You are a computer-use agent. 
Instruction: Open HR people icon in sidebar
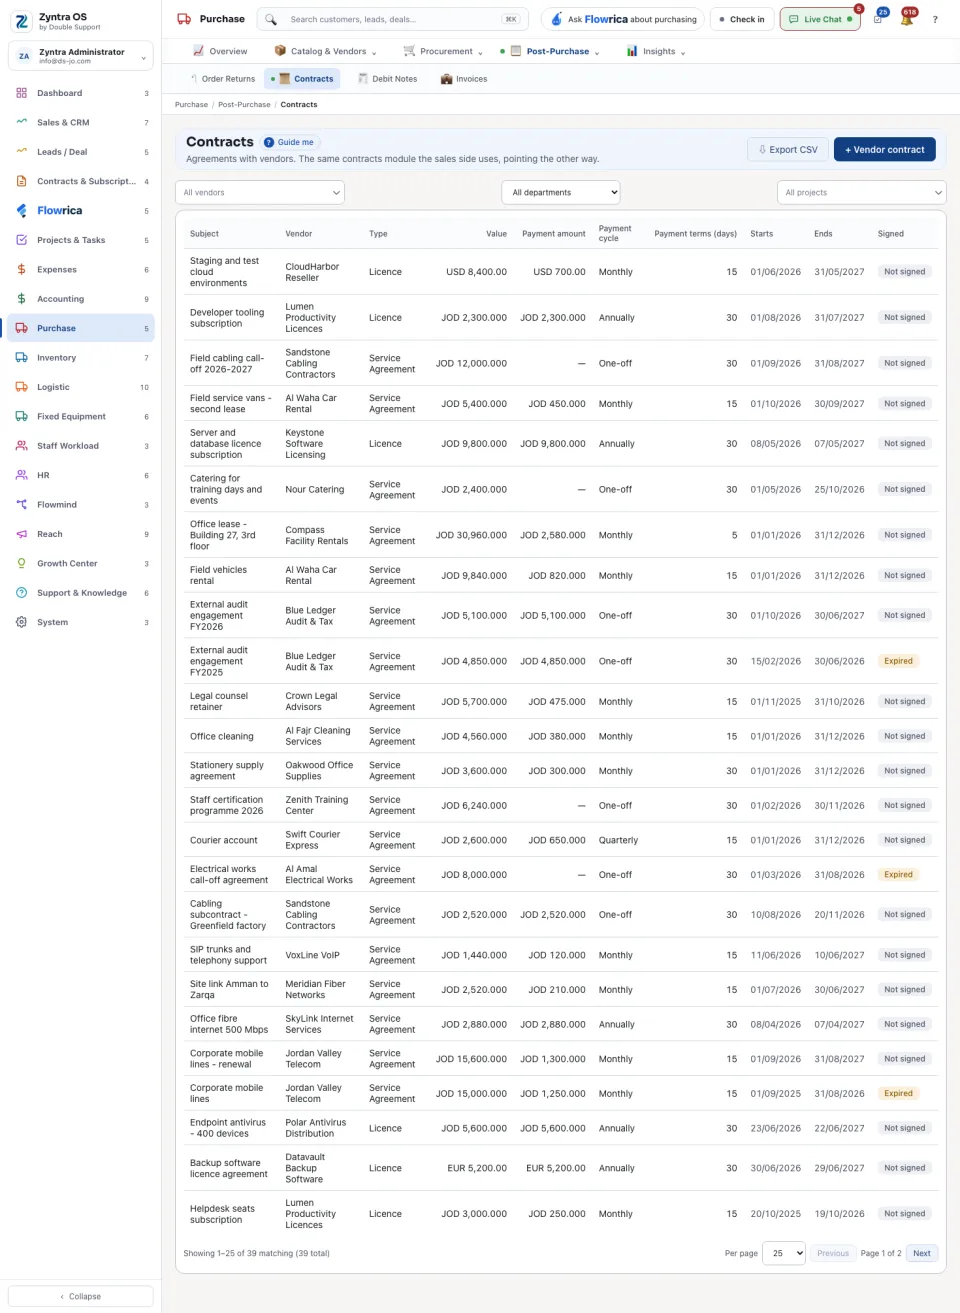[21, 475]
